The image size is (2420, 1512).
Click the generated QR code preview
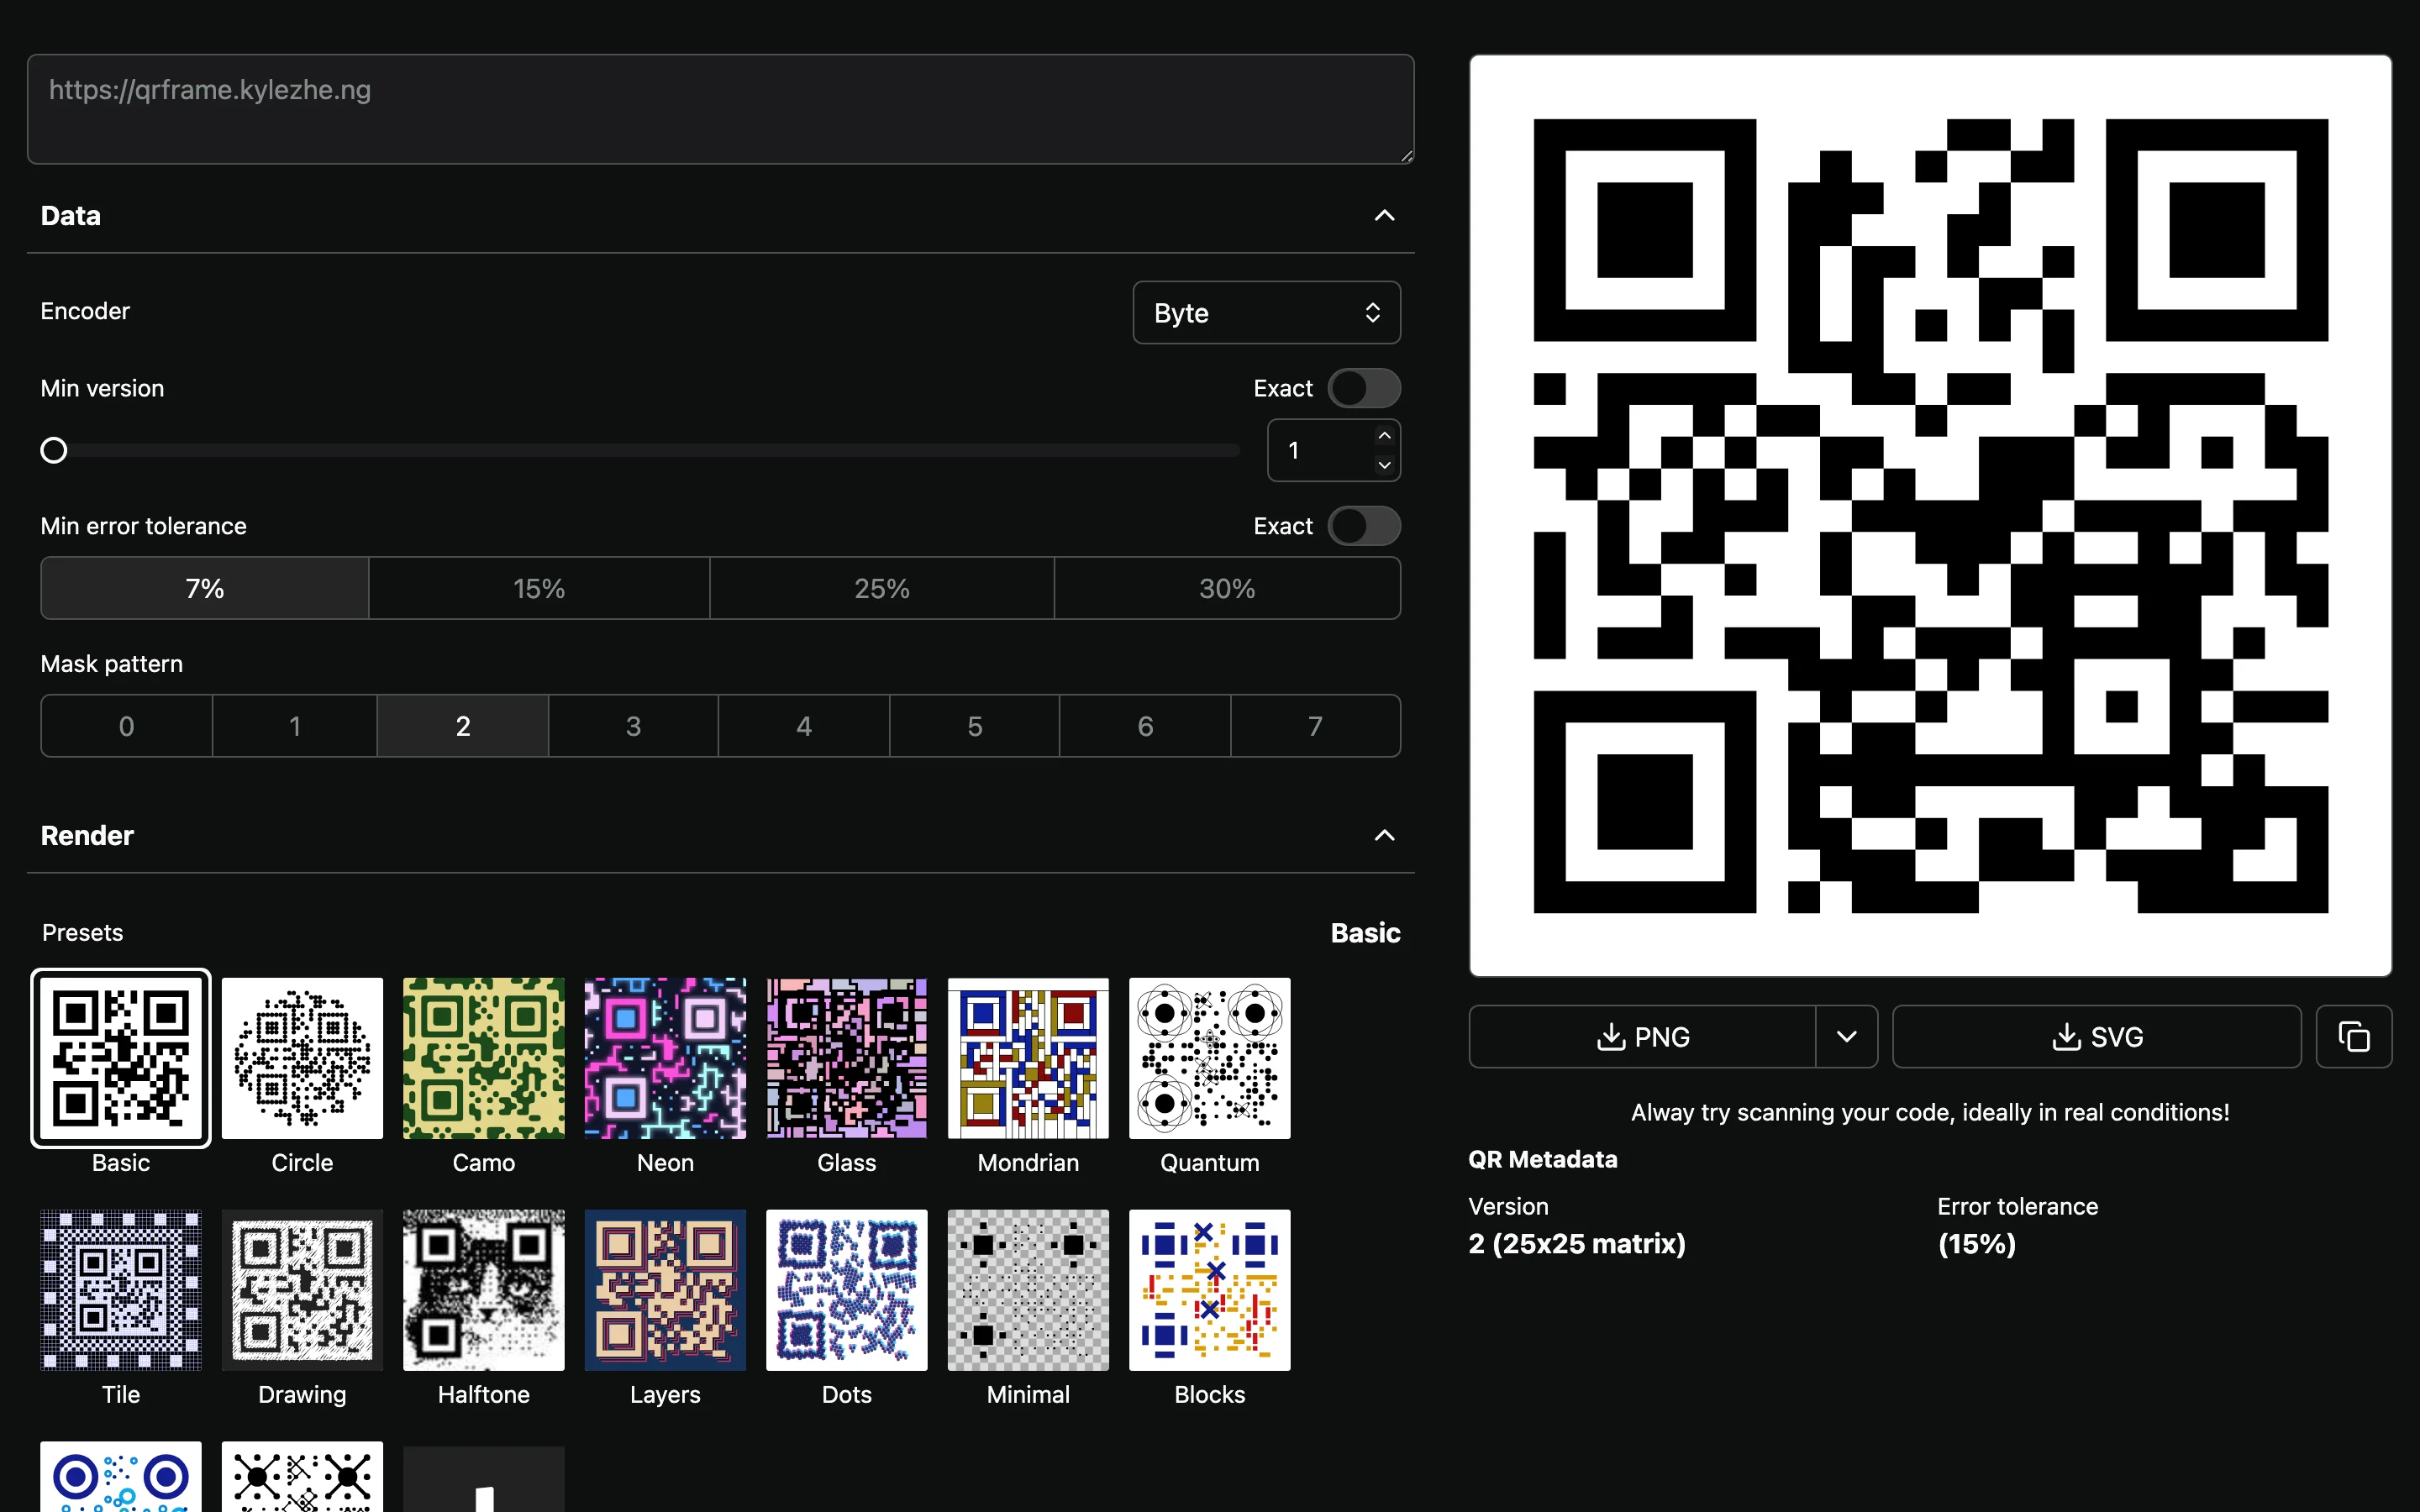(x=1930, y=516)
